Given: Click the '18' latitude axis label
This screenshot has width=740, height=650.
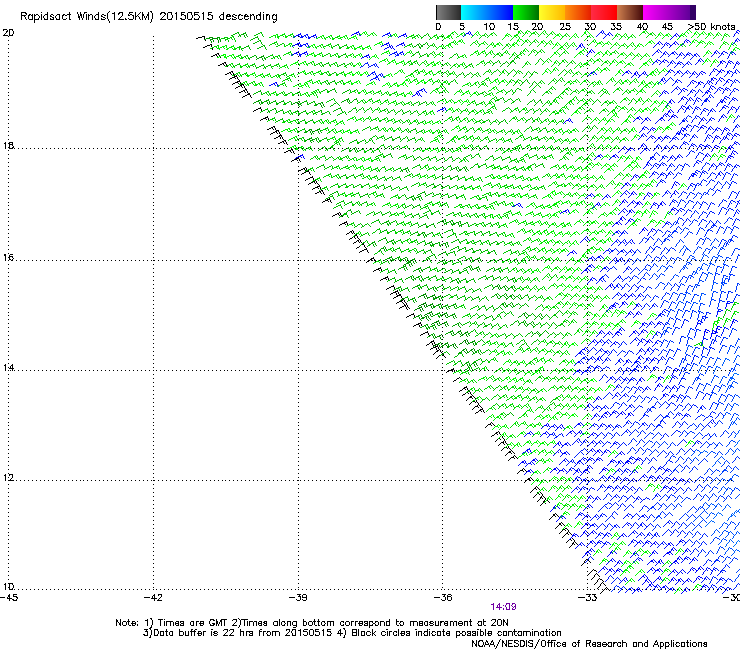Looking at the screenshot, I should (x=8, y=146).
